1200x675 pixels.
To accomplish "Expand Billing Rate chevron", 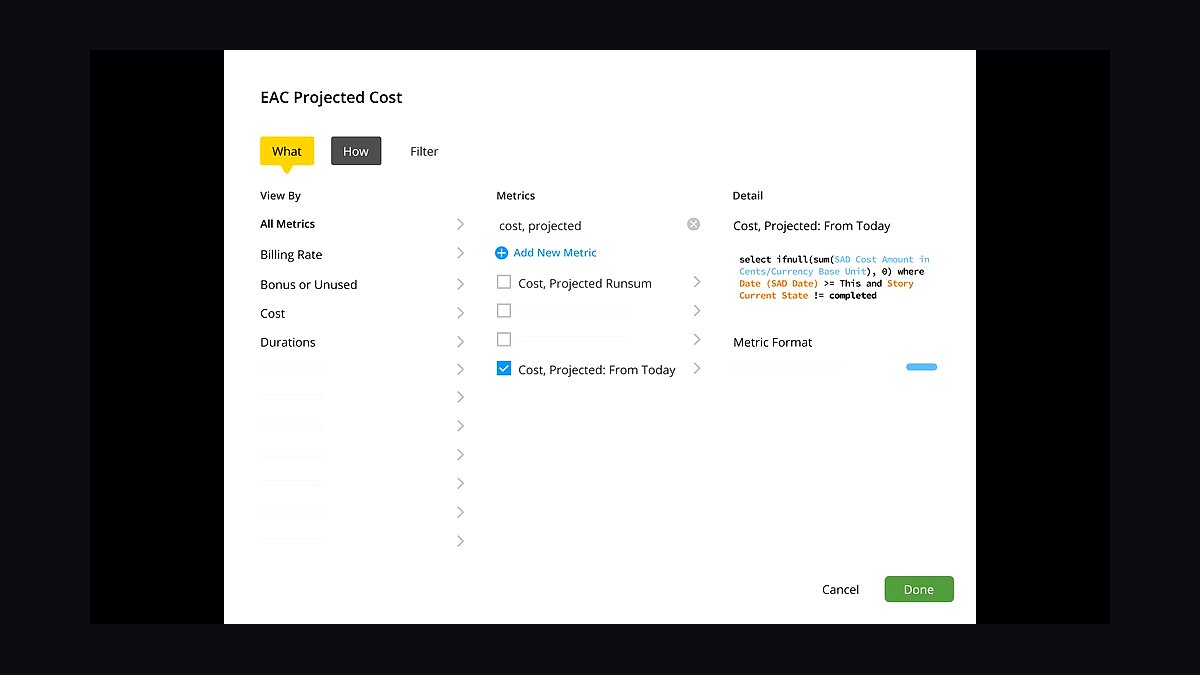I will point(460,253).
